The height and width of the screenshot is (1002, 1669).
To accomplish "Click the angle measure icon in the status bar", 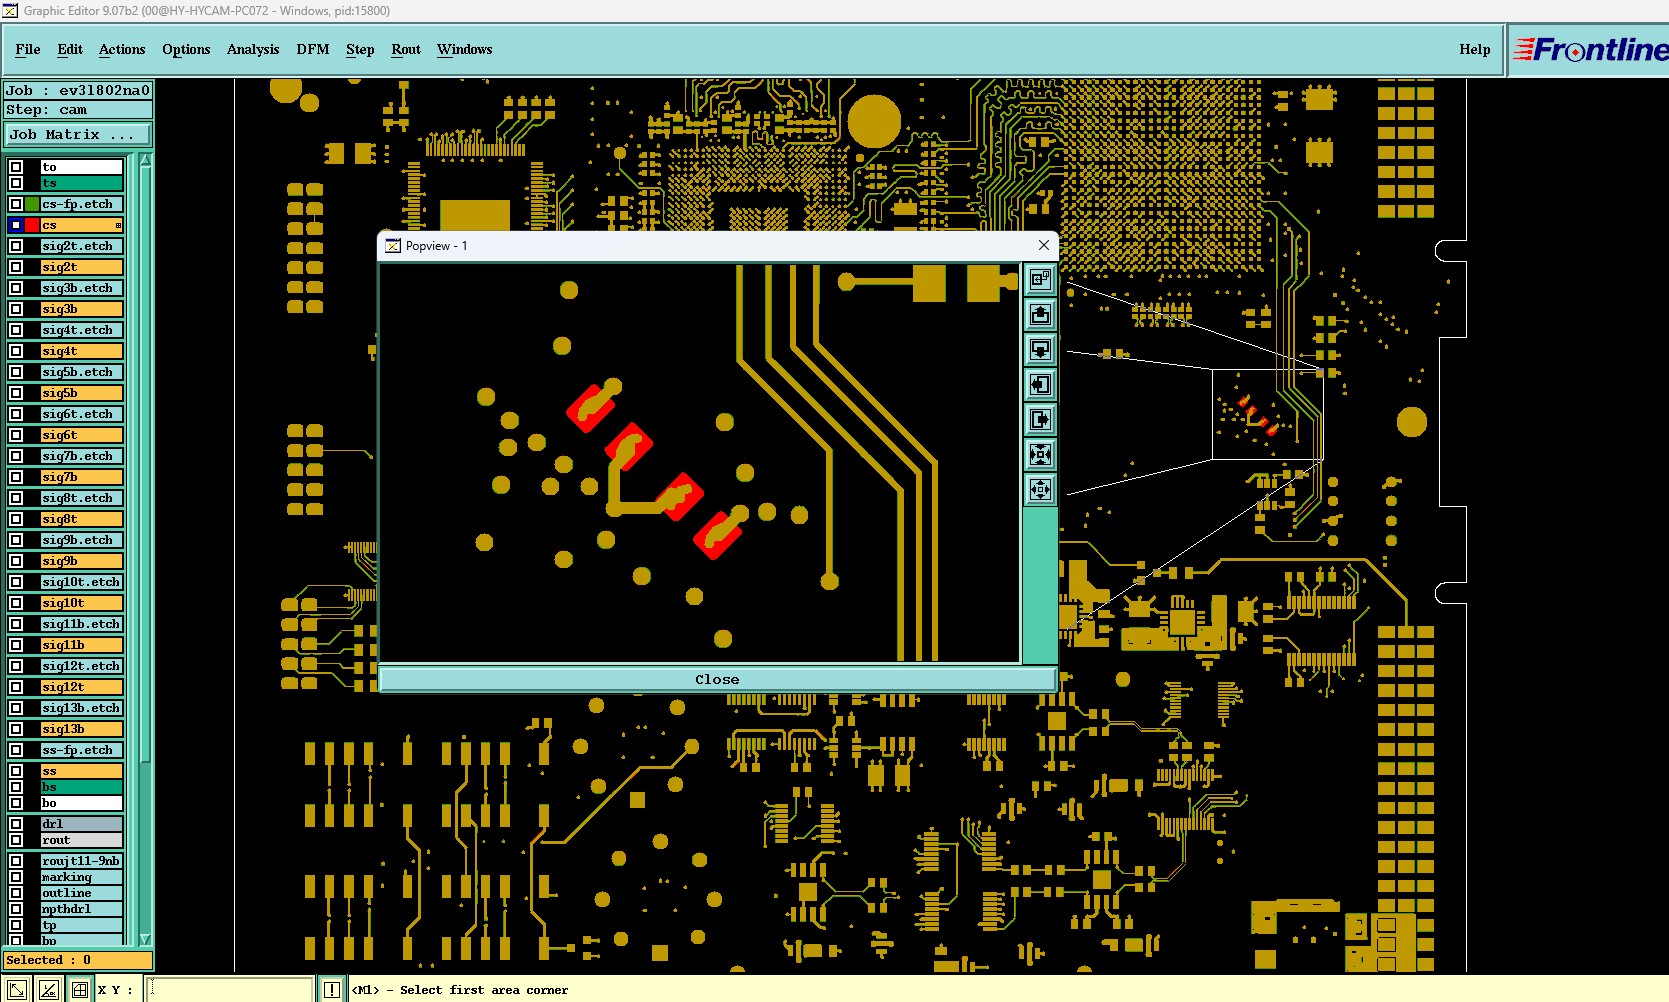I will pyautogui.click(x=48, y=990).
